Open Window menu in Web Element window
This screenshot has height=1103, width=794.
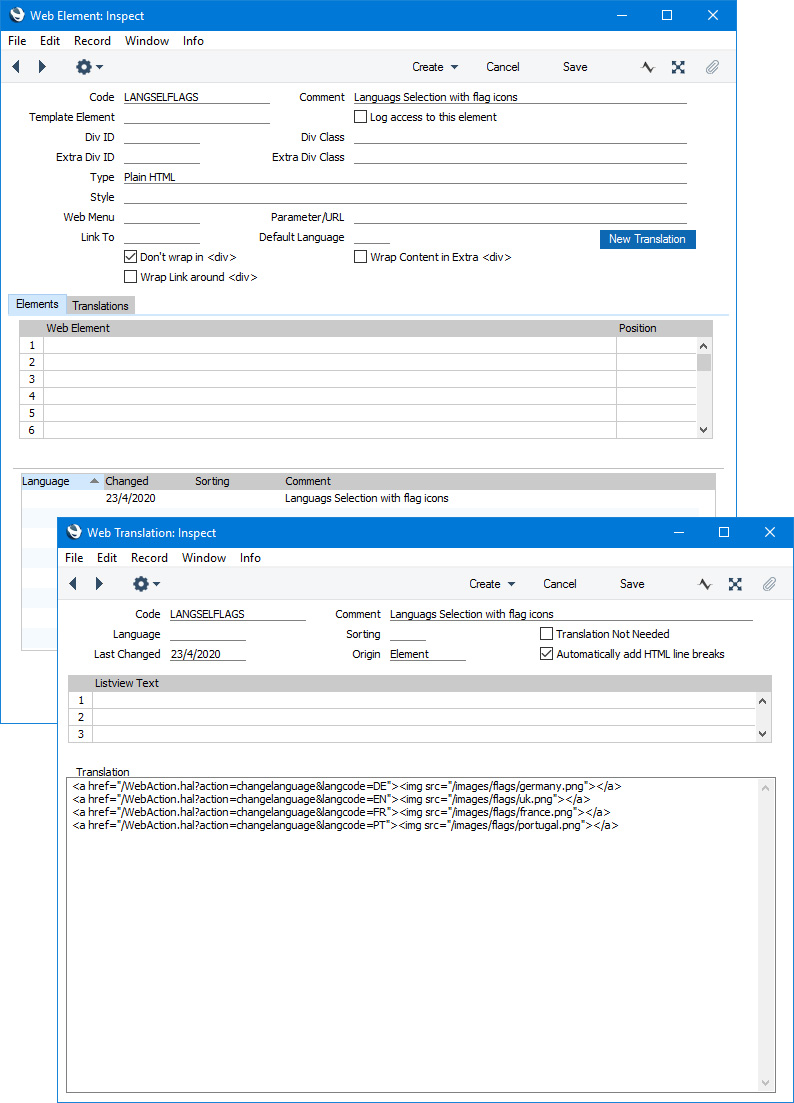tap(147, 41)
